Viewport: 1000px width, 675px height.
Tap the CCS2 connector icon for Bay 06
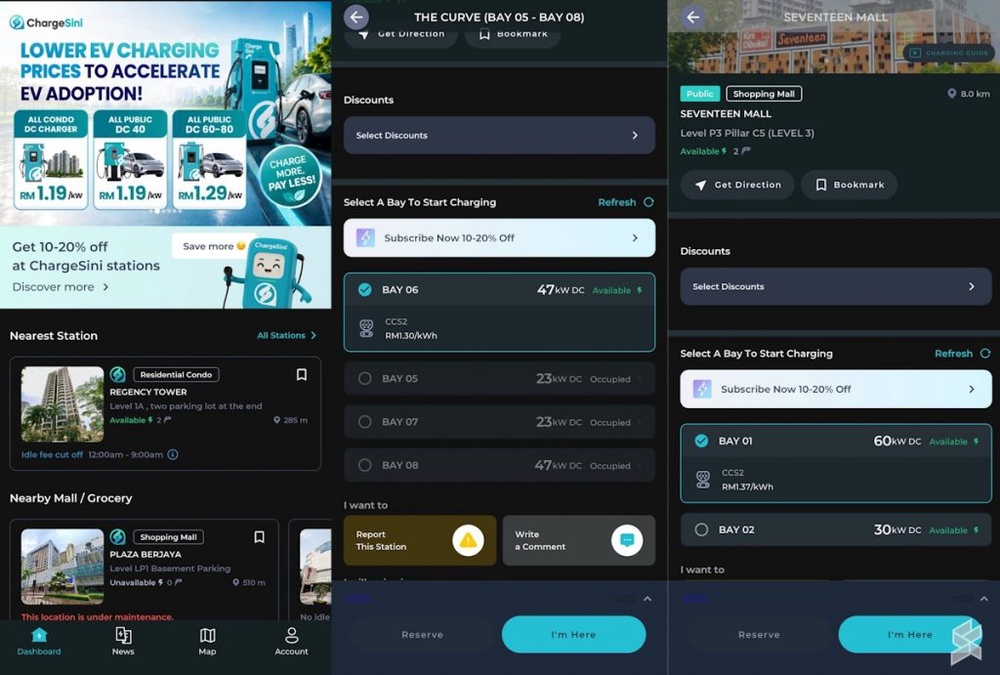(x=366, y=328)
